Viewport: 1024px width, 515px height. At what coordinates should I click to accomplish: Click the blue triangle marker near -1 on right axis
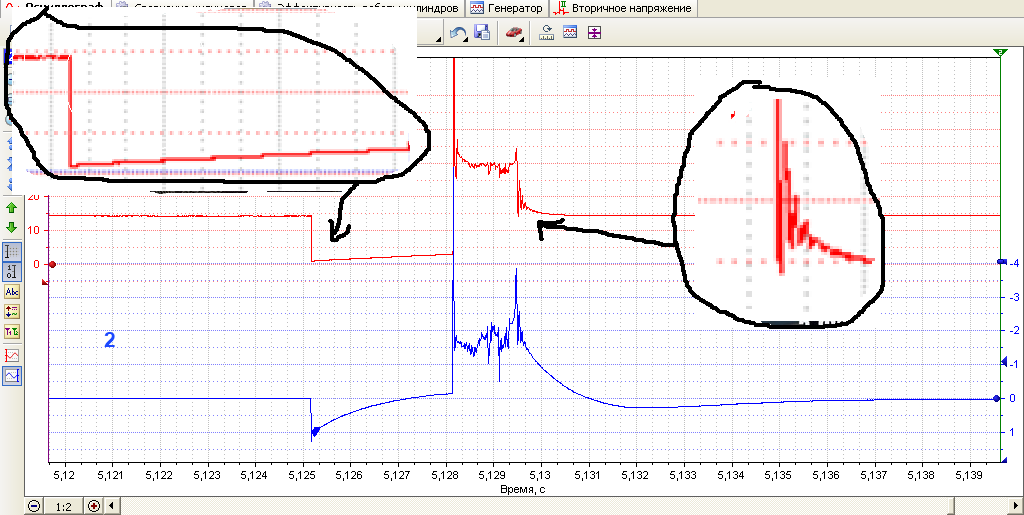(x=1004, y=361)
